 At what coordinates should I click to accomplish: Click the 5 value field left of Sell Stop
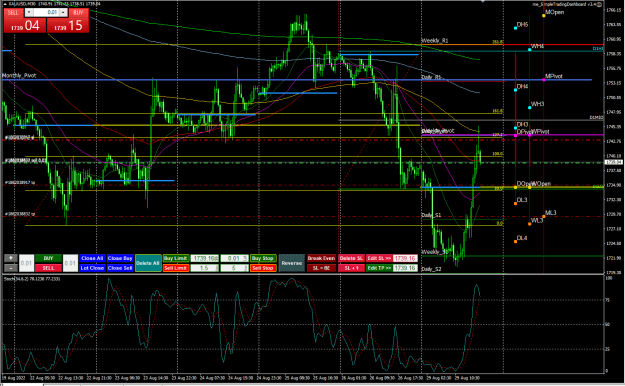[234, 268]
